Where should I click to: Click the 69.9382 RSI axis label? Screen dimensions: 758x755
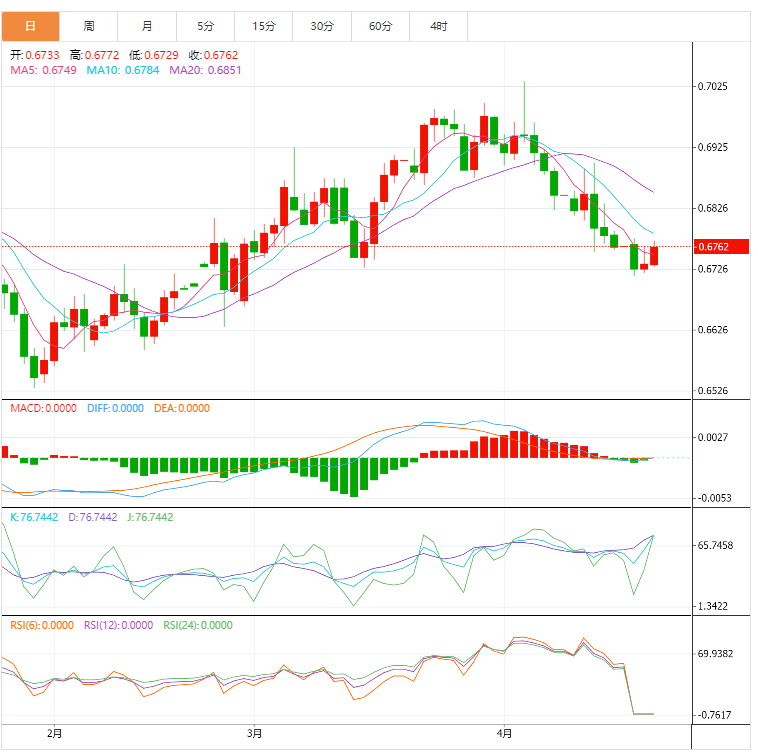(x=715, y=654)
